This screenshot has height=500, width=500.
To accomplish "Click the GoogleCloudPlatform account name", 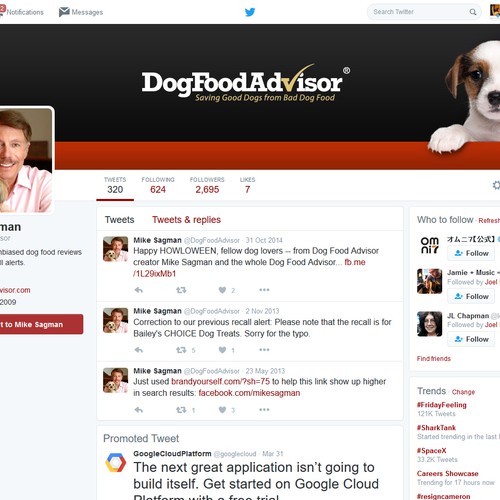I will tap(172, 454).
